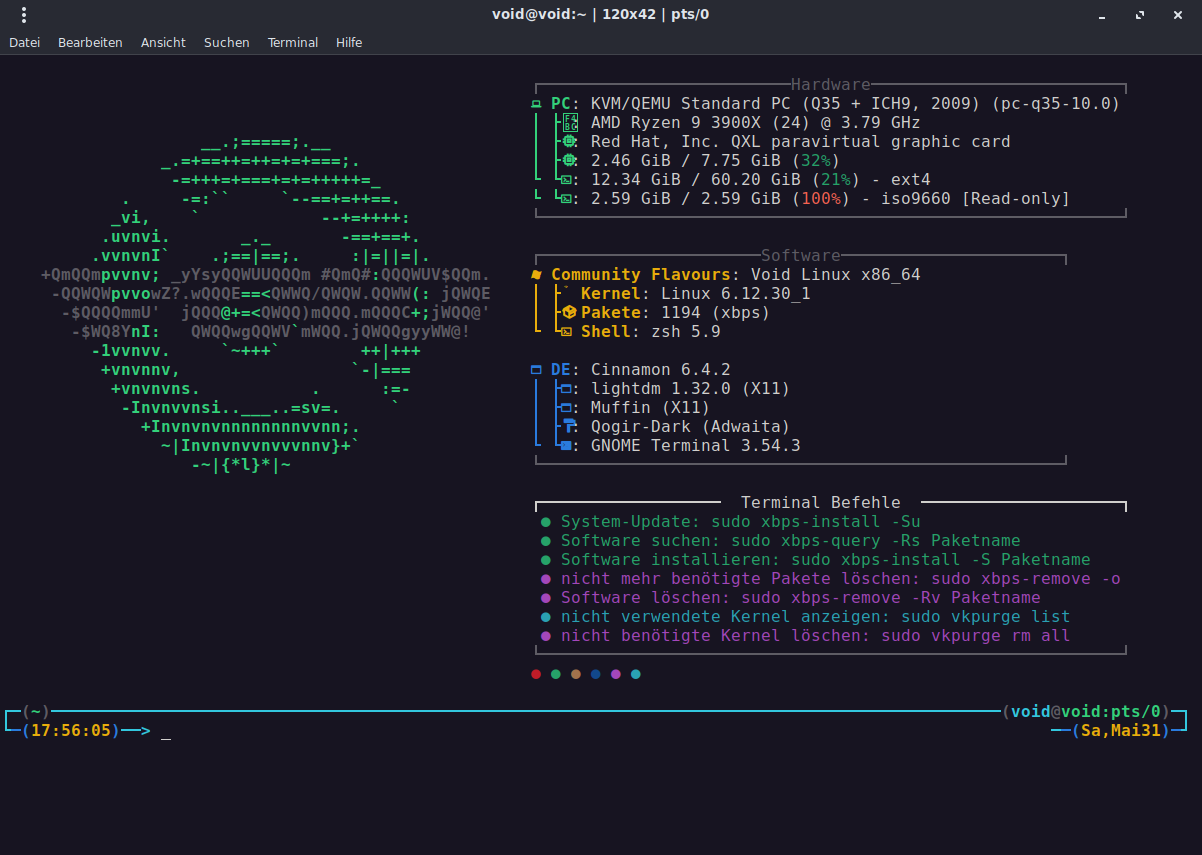Click the disk icon beside 12.34 GiB

tap(566, 180)
